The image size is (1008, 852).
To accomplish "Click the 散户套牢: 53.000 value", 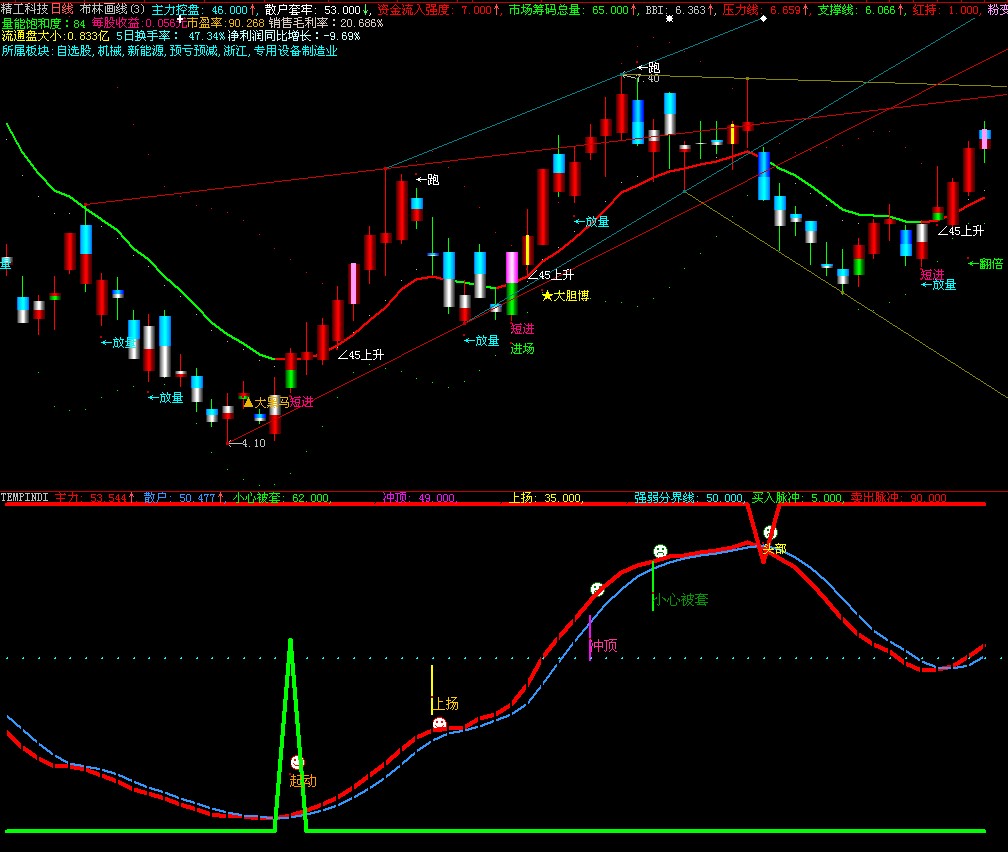I will point(317,10).
